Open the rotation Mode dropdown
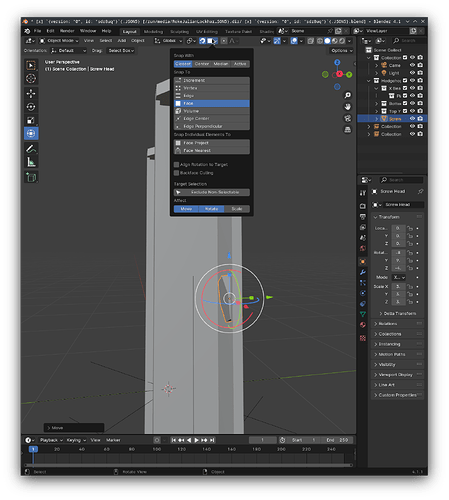The height and width of the screenshot is (500, 449). [x=398, y=278]
